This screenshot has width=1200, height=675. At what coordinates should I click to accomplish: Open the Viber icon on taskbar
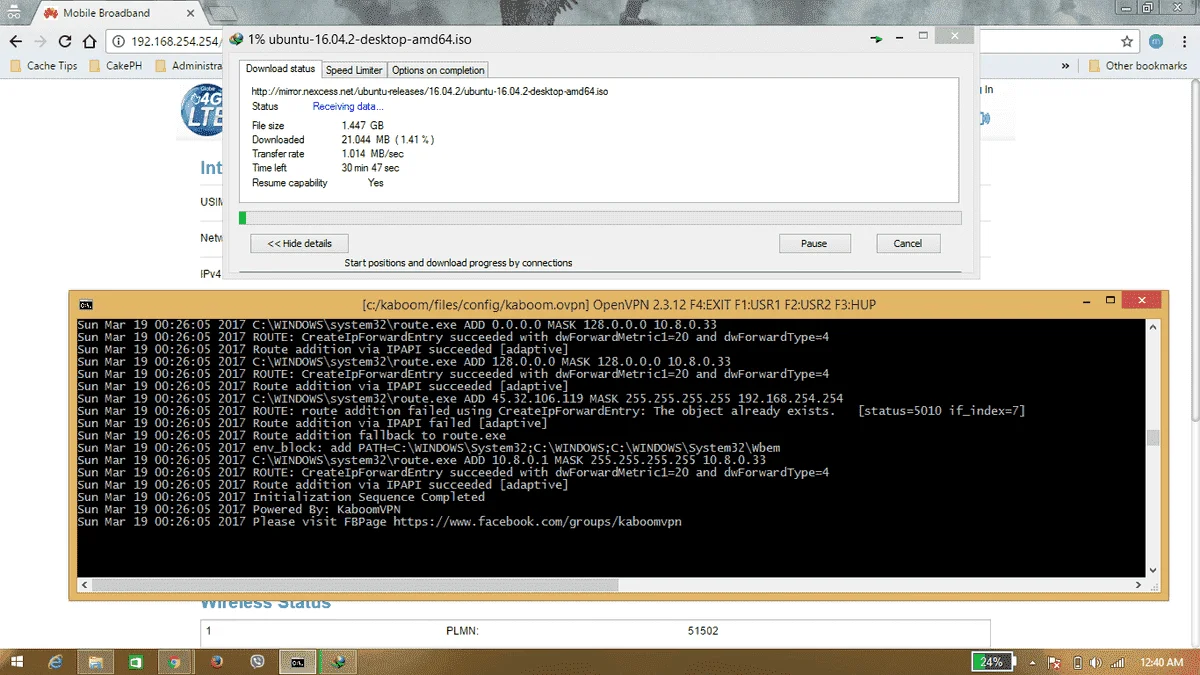[x=257, y=661]
